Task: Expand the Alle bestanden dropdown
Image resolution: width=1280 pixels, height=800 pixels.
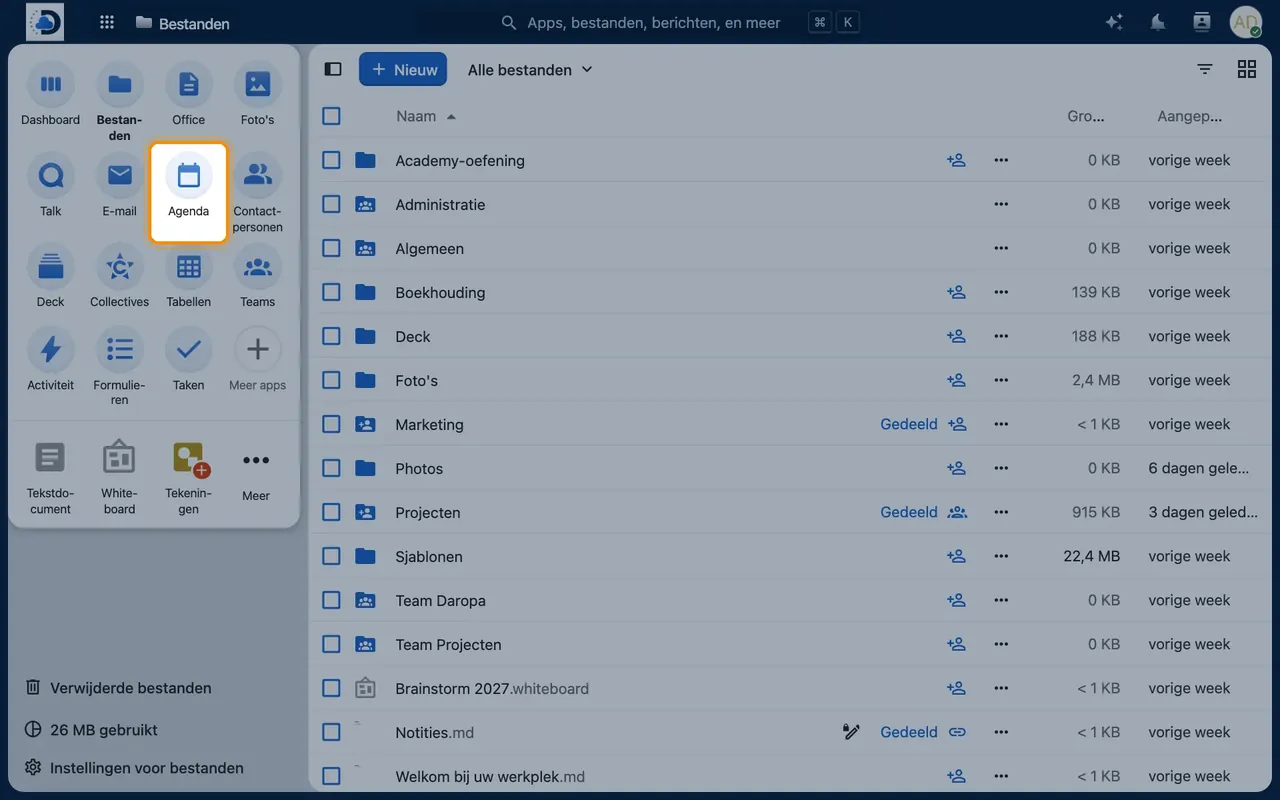Action: click(530, 69)
